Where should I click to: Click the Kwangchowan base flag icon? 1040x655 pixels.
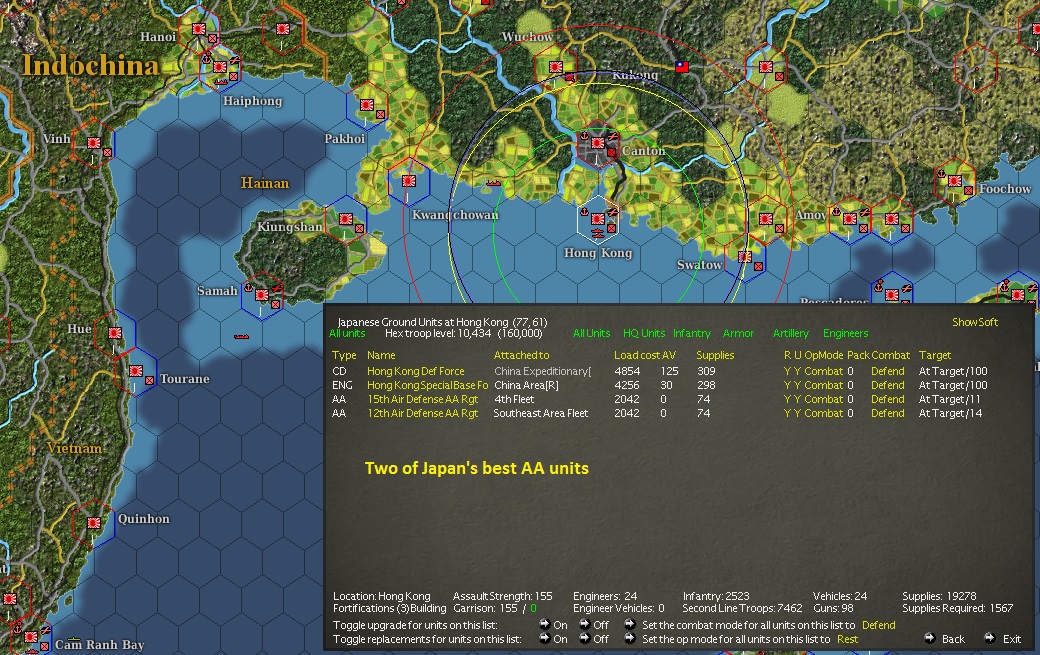409,180
